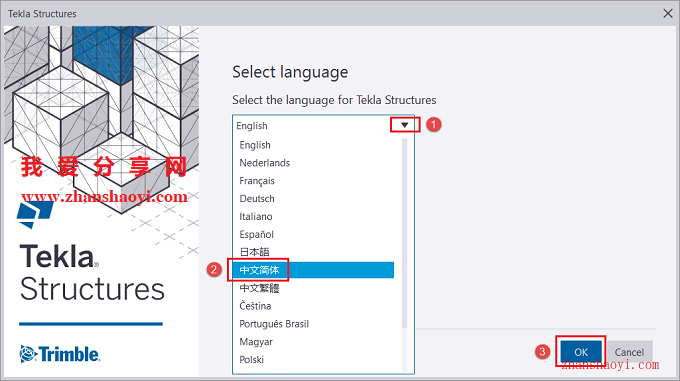Open the language dropdown arrow
Screen dimensions: 680x381
(x=405, y=125)
